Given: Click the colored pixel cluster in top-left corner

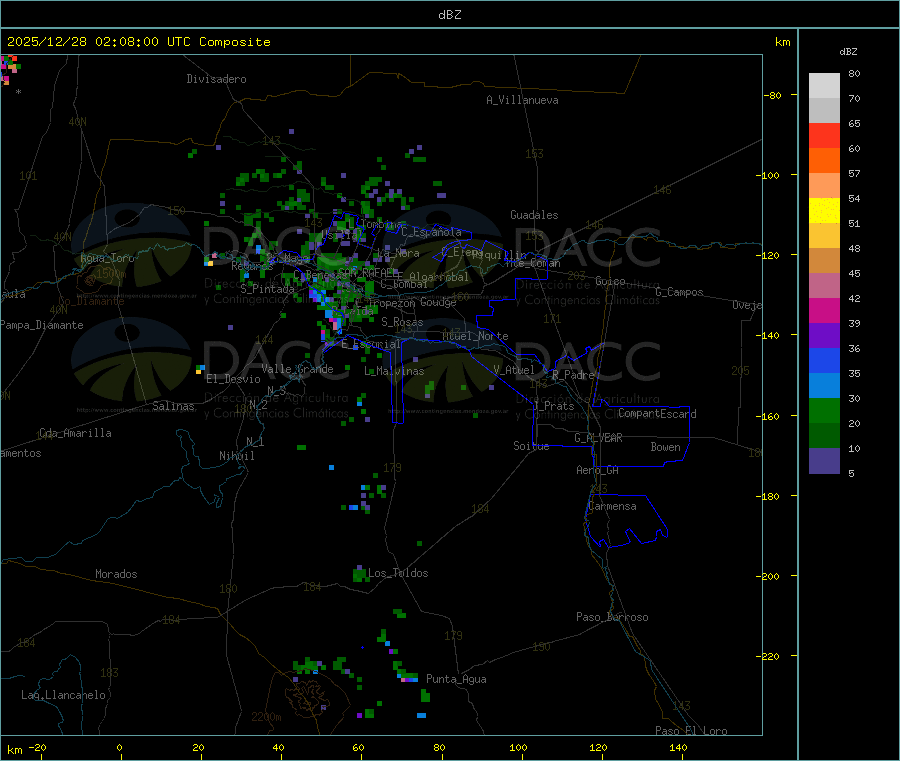Looking at the screenshot, I should [10, 69].
